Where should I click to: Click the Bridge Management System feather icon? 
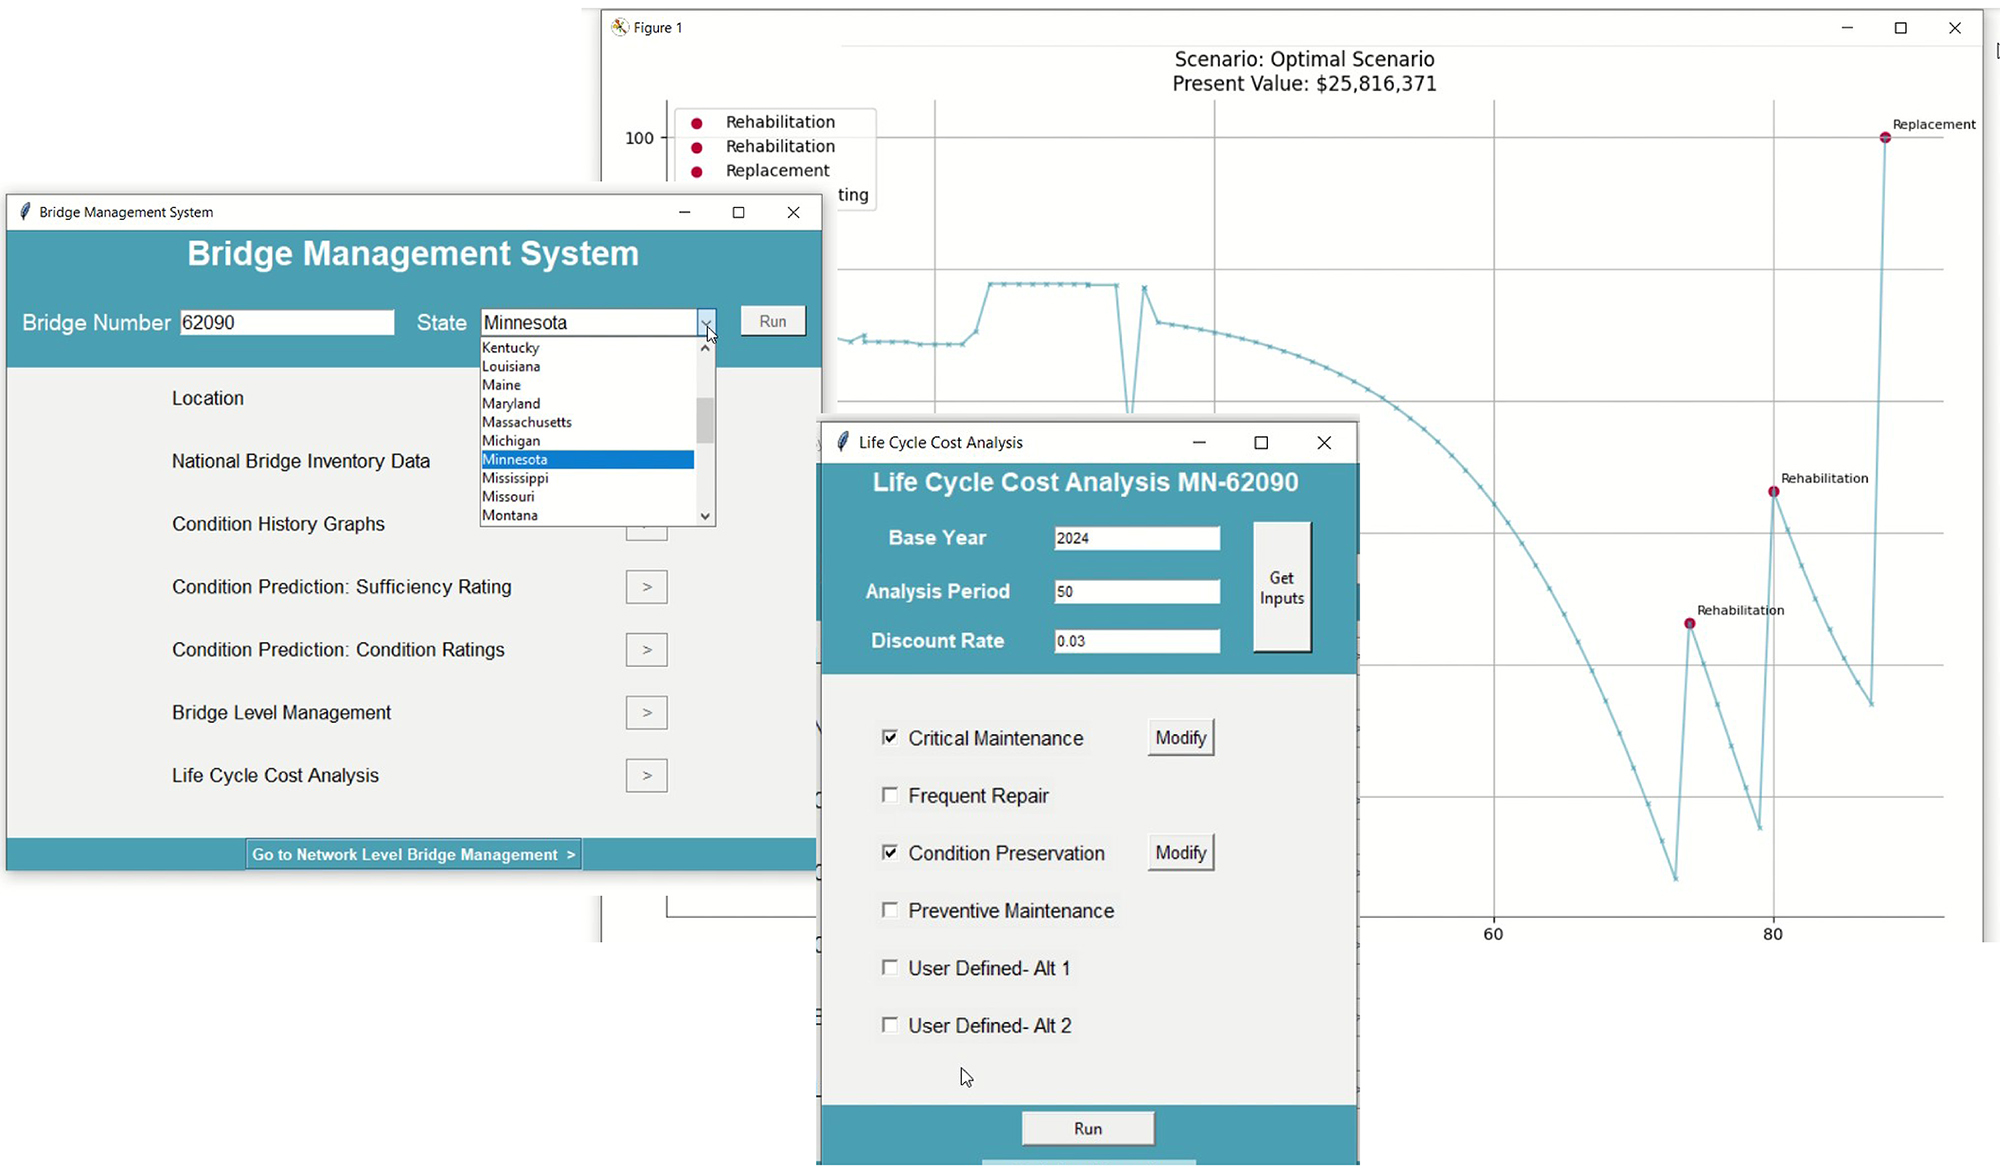25,212
